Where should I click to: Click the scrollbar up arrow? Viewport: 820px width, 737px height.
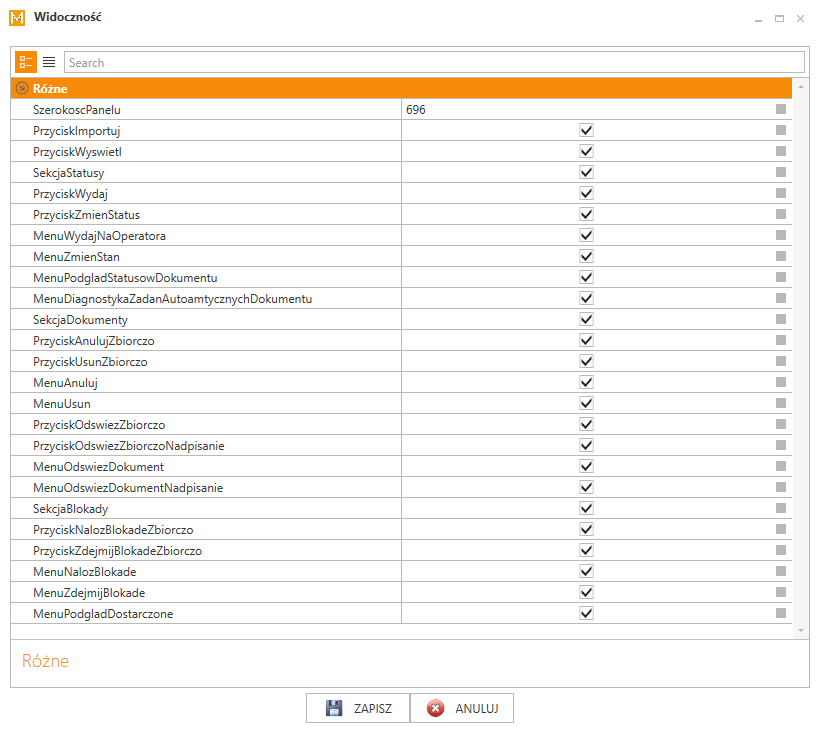click(x=801, y=86)
